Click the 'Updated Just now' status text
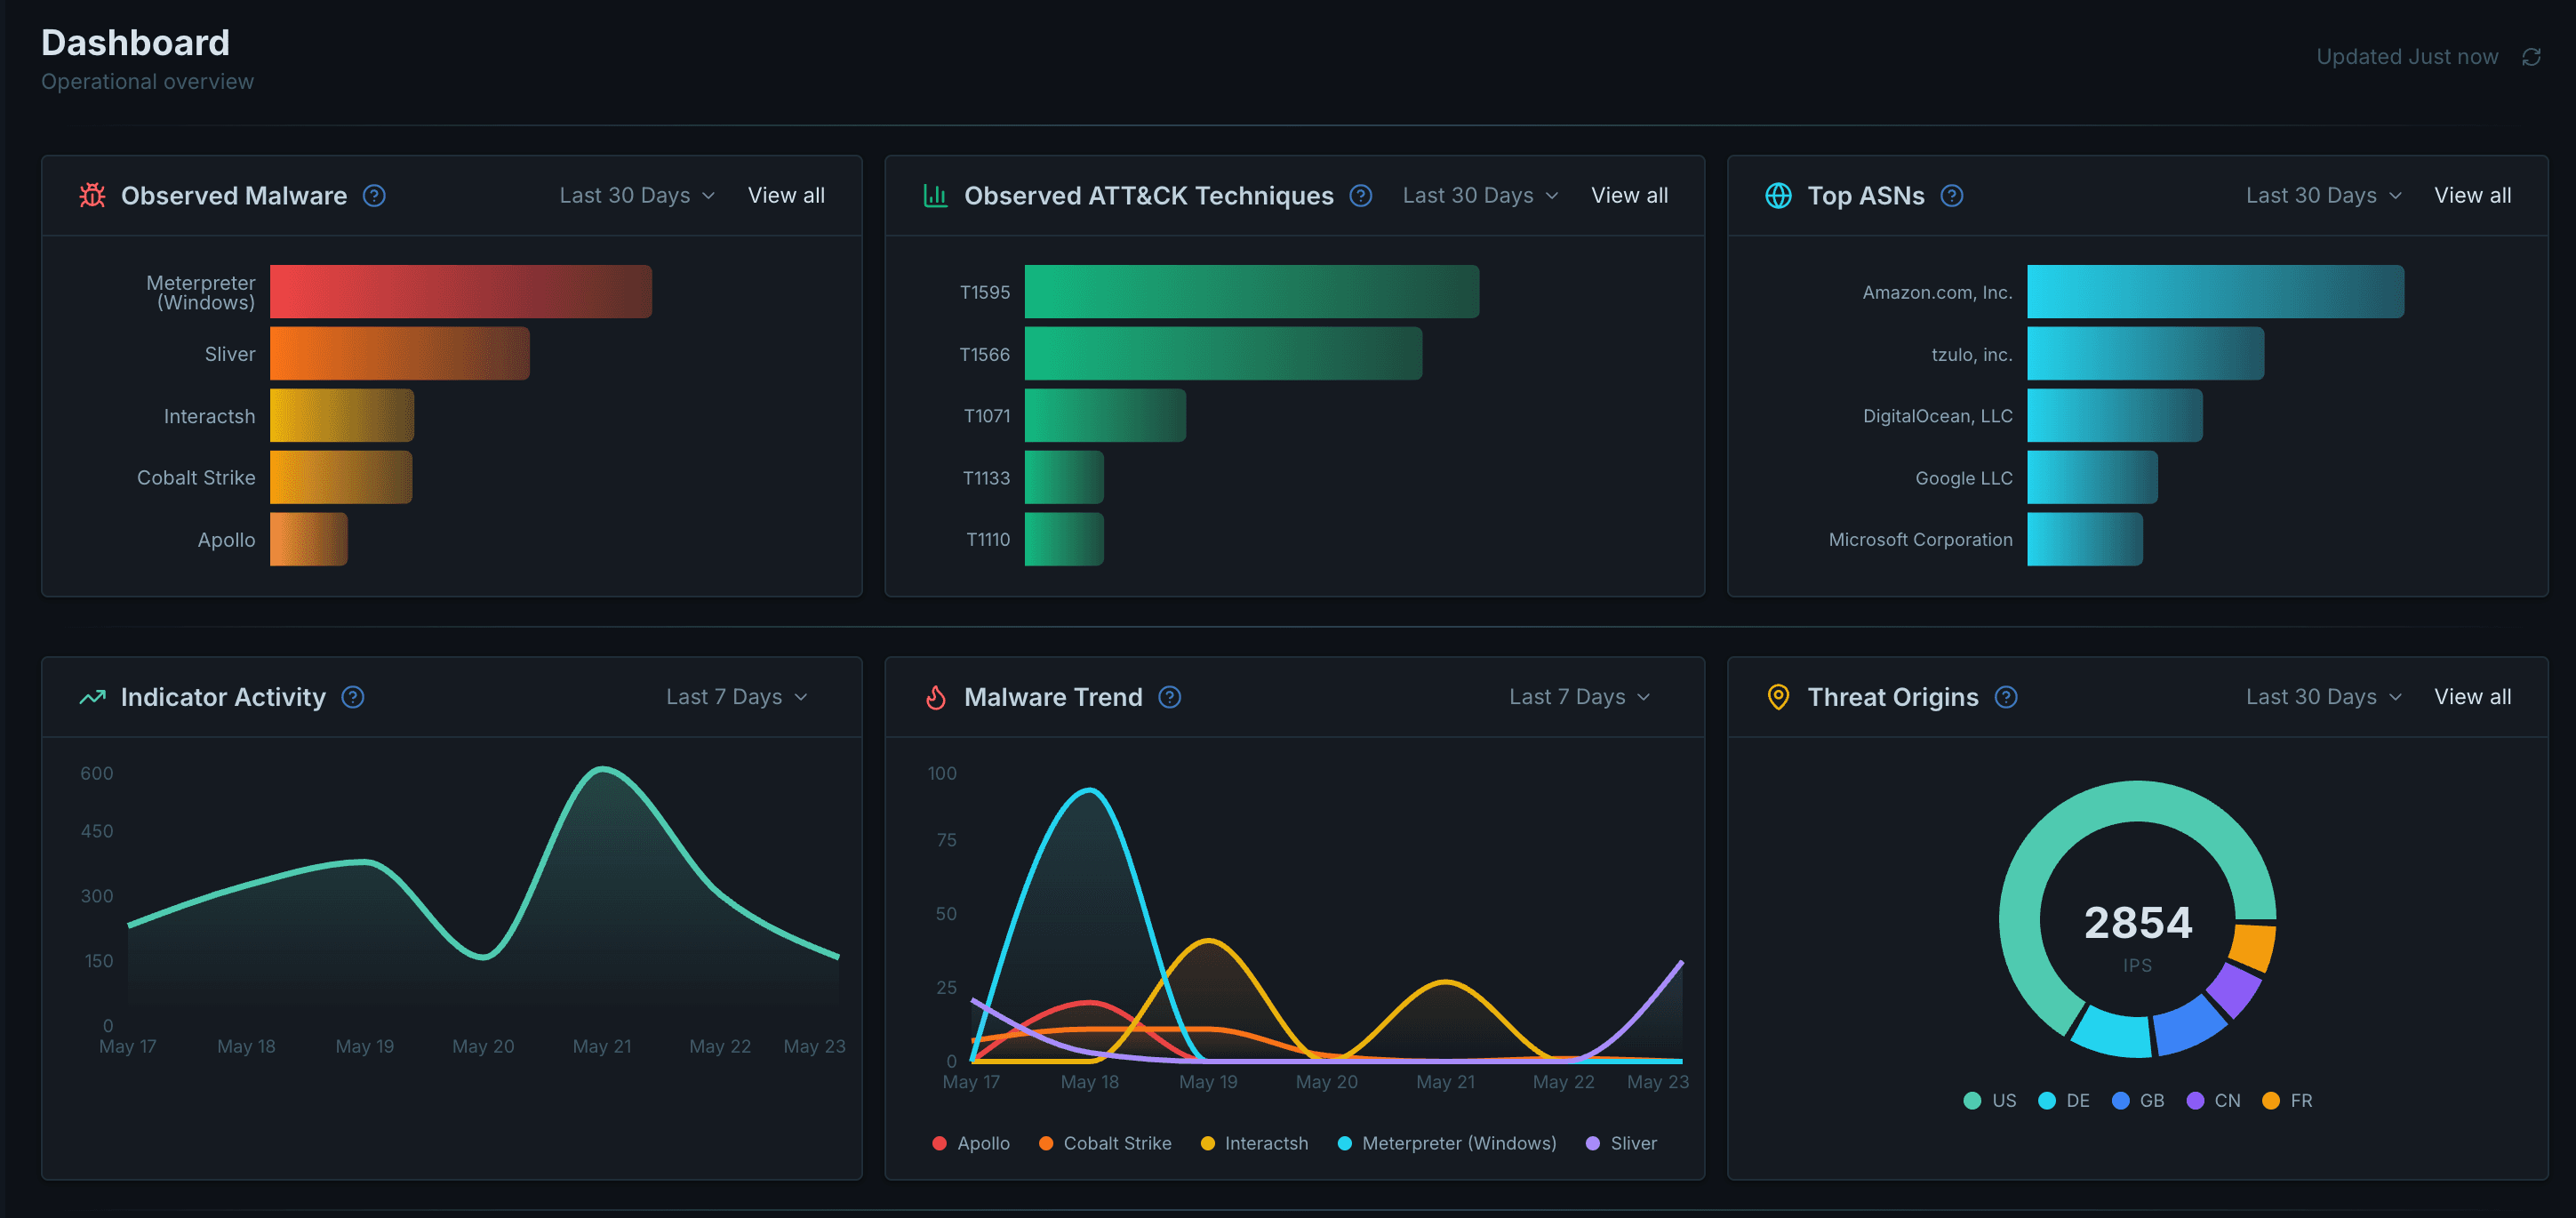 click(x=2407, y=57)
